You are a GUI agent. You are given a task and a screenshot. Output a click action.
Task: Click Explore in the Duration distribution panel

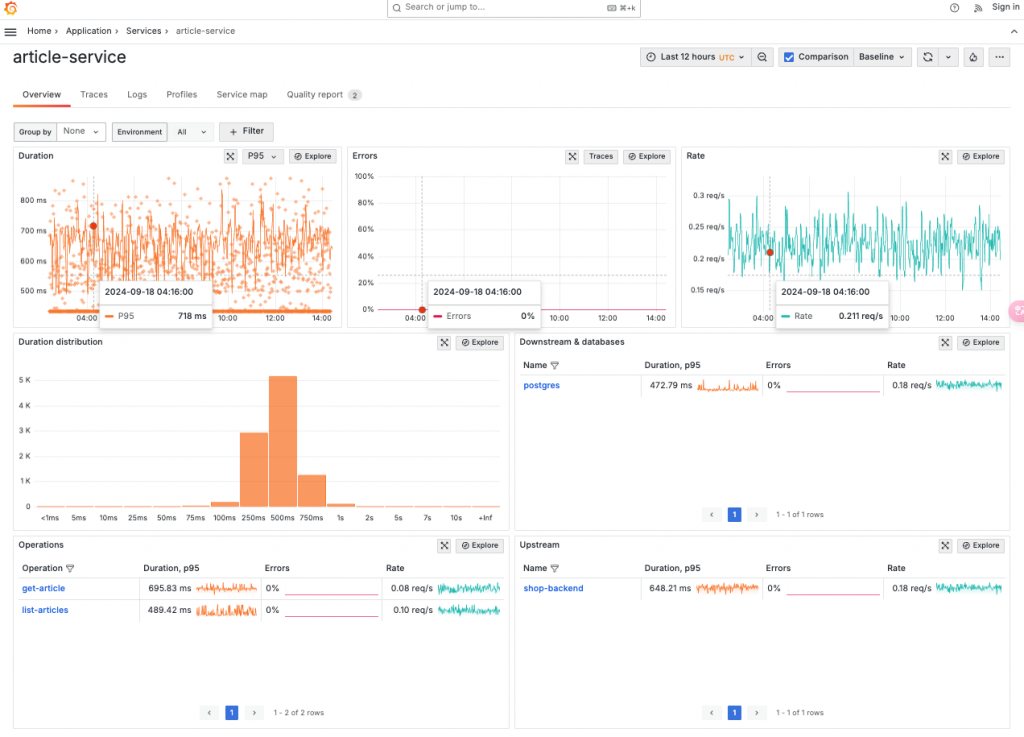479,343
